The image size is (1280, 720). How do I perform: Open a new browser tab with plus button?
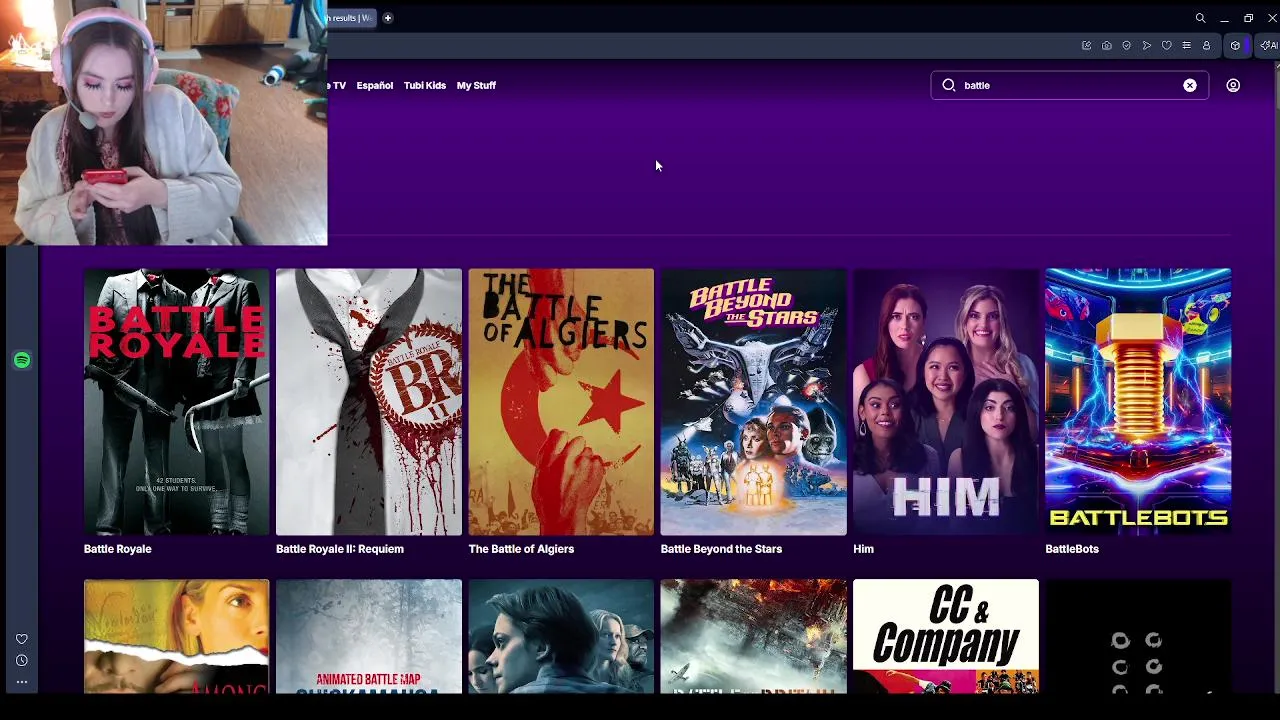[387, 18]
